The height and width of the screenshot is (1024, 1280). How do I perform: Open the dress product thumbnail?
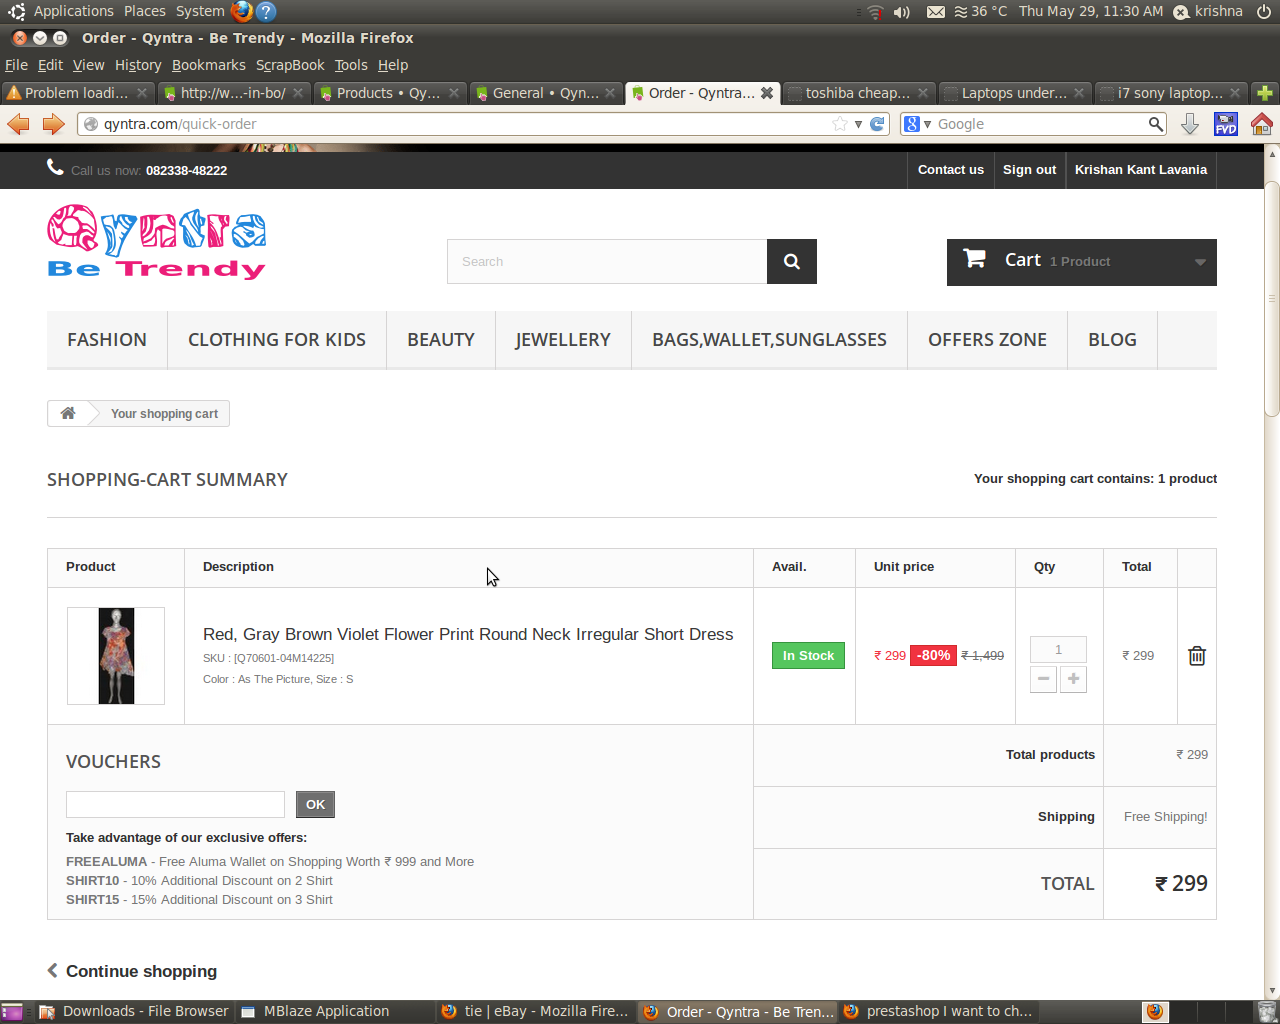[116, 656]
